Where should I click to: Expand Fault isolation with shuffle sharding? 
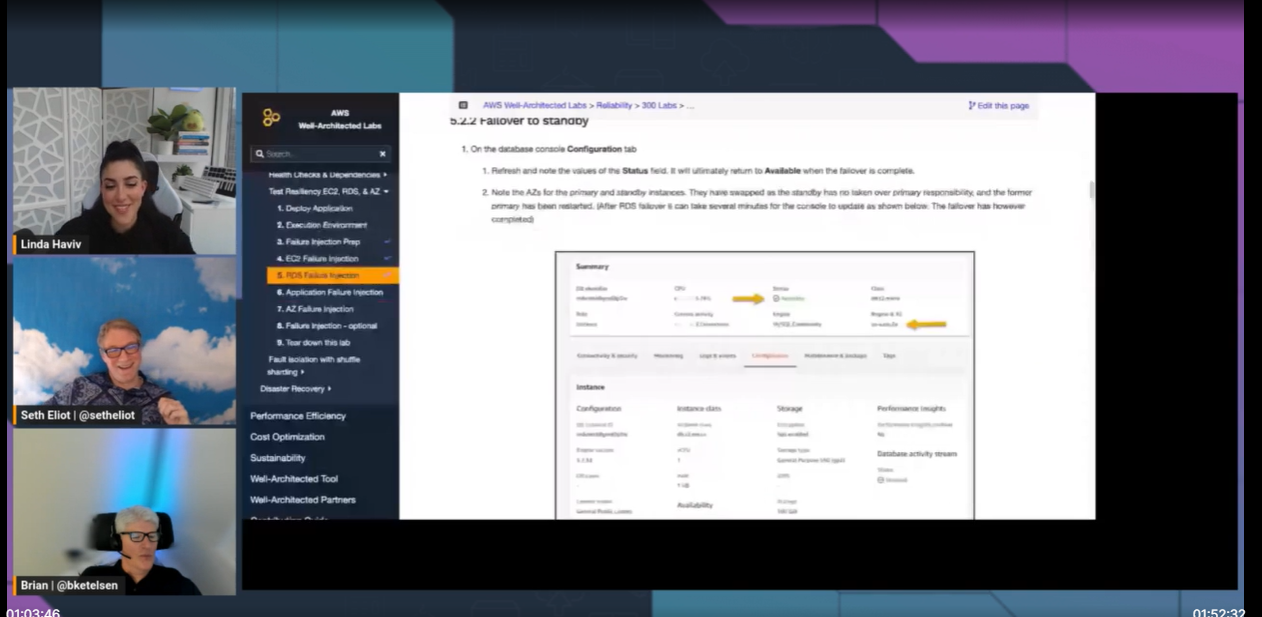click(302, 372)
